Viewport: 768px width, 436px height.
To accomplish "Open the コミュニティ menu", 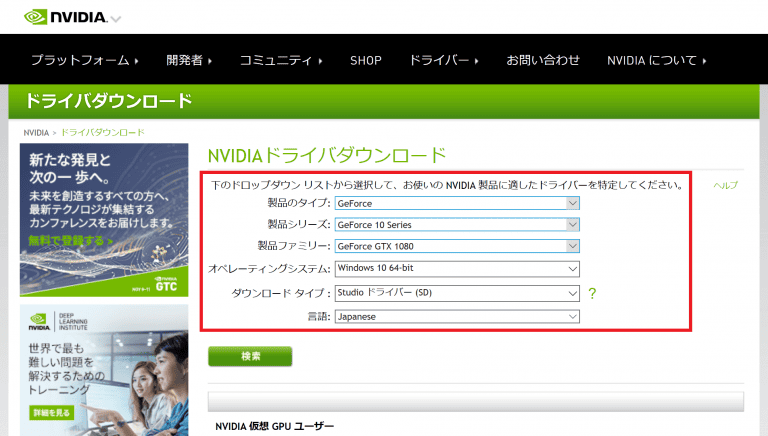I will pyautogui.click(x=281, y=60).
